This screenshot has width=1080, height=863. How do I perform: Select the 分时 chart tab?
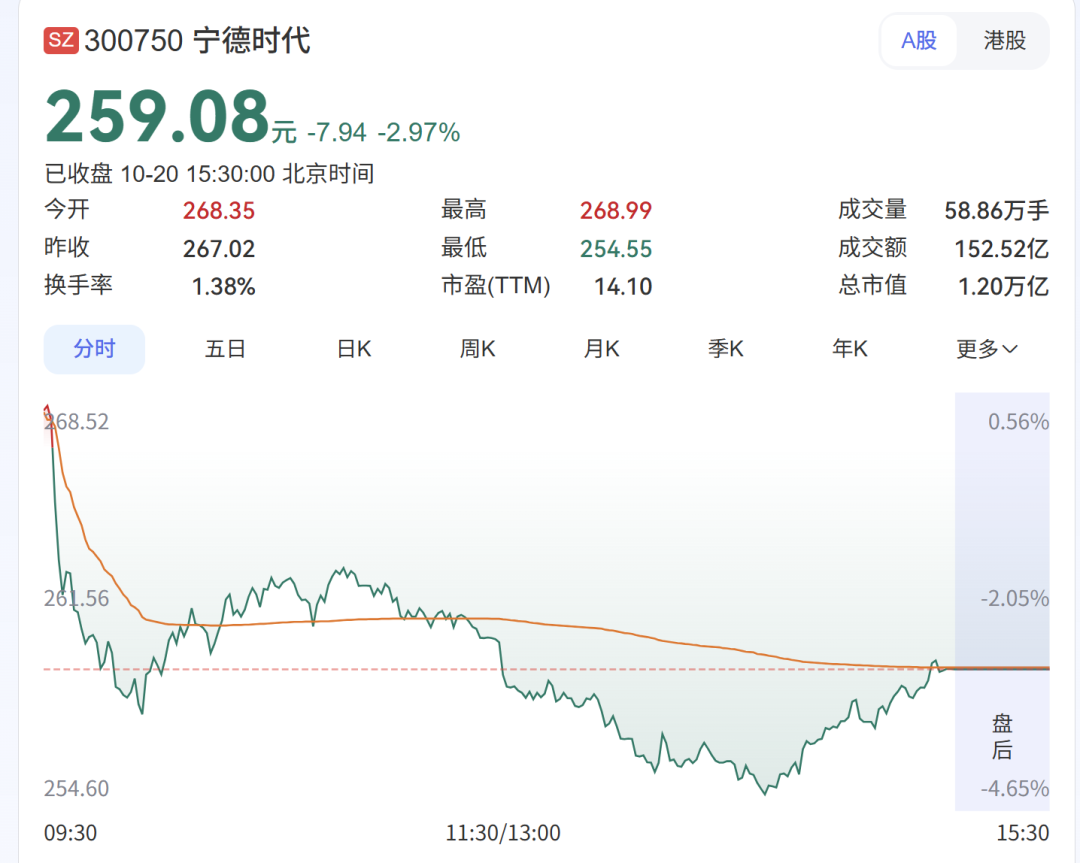coord(94,349)
